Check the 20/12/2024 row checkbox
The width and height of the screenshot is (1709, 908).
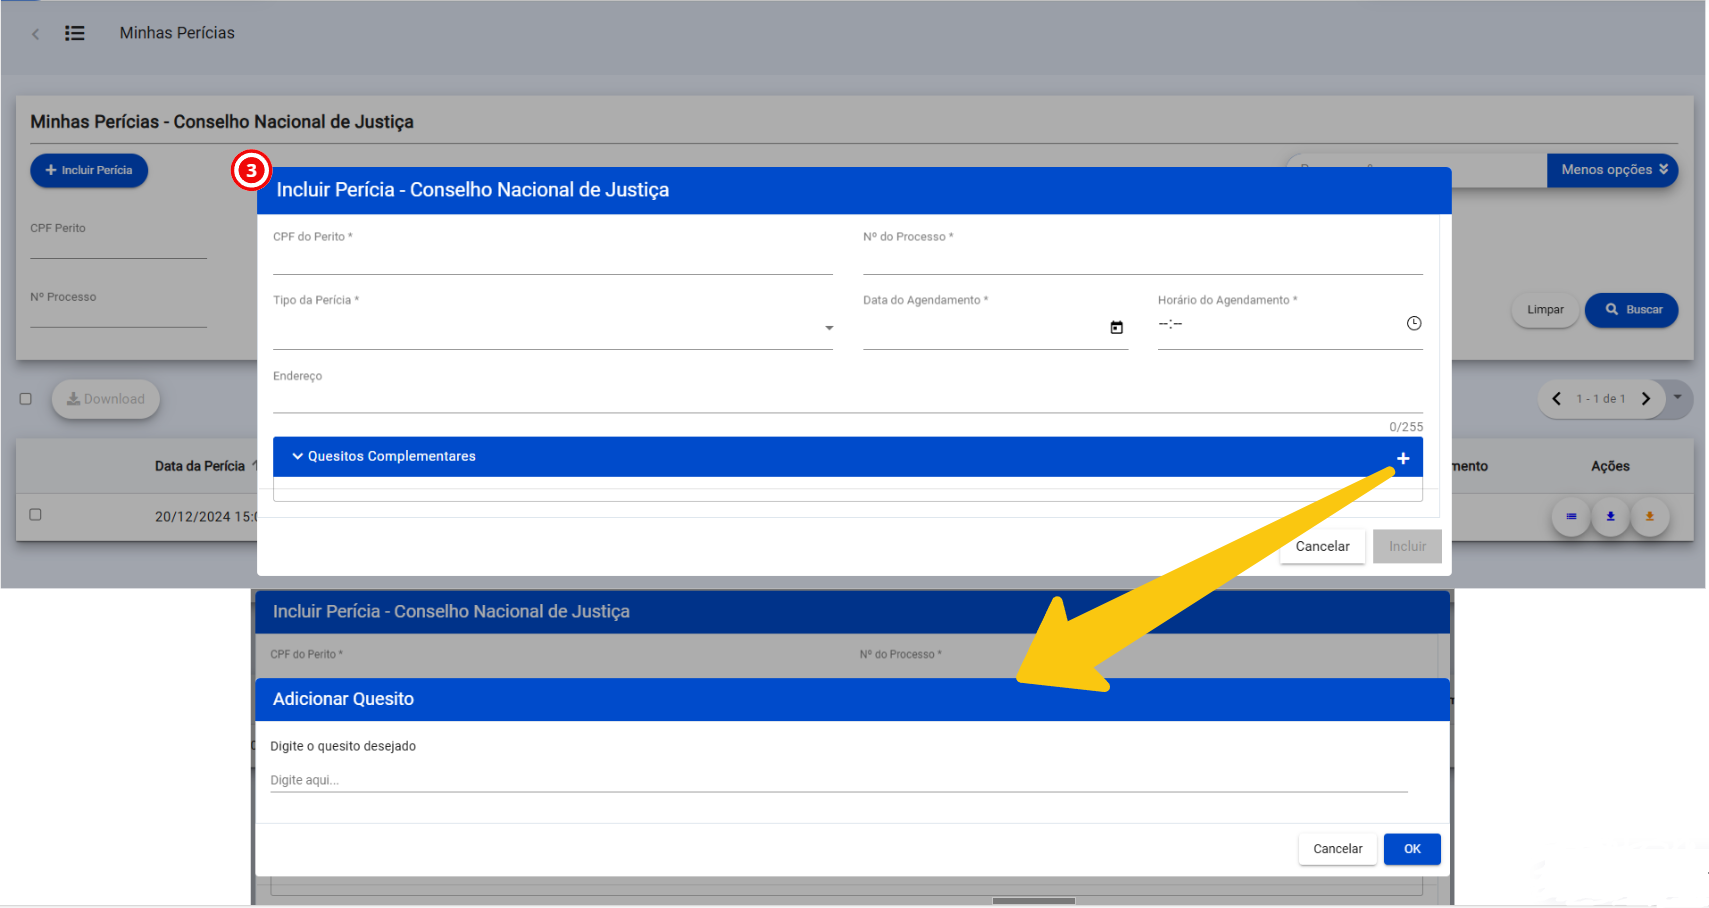tap(36, 515)
